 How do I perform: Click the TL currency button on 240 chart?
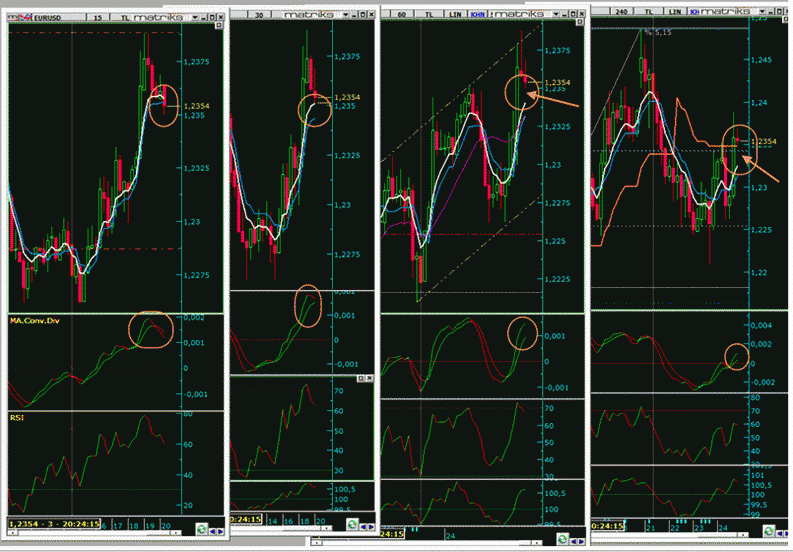click(648, 10)
